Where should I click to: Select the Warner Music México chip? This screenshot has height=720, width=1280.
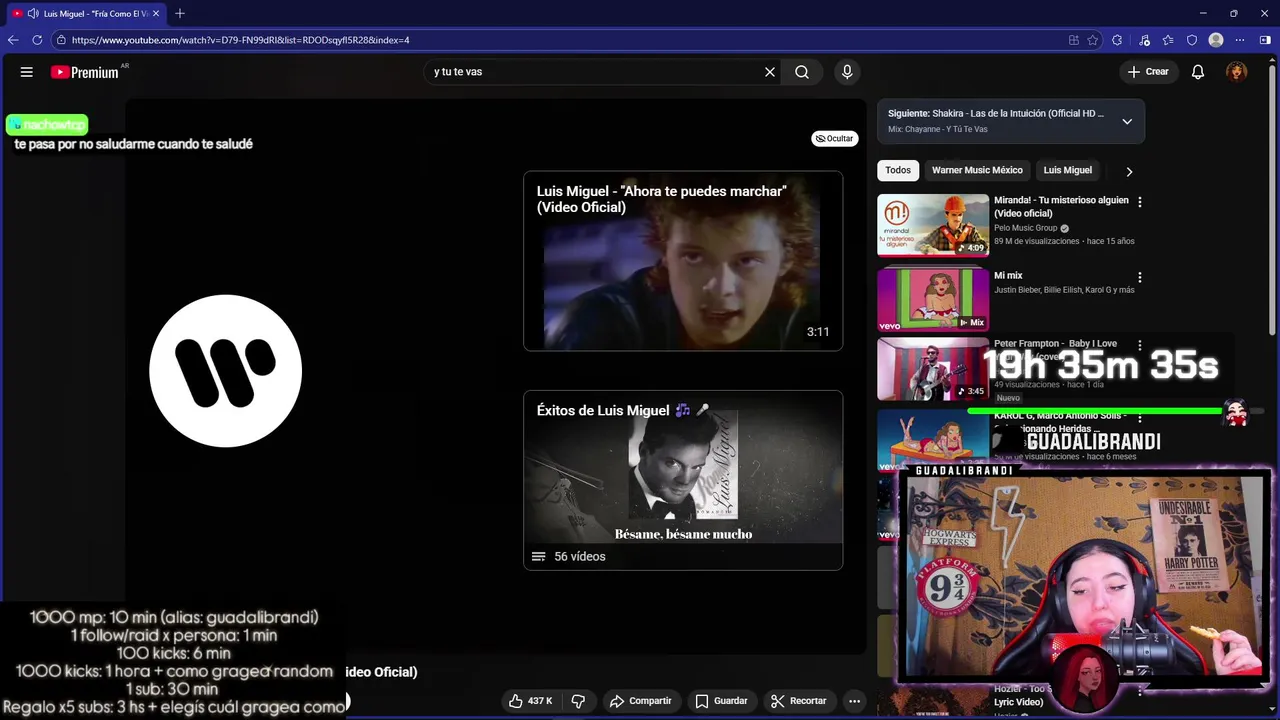pyautogui.click(x=977, y=170)
